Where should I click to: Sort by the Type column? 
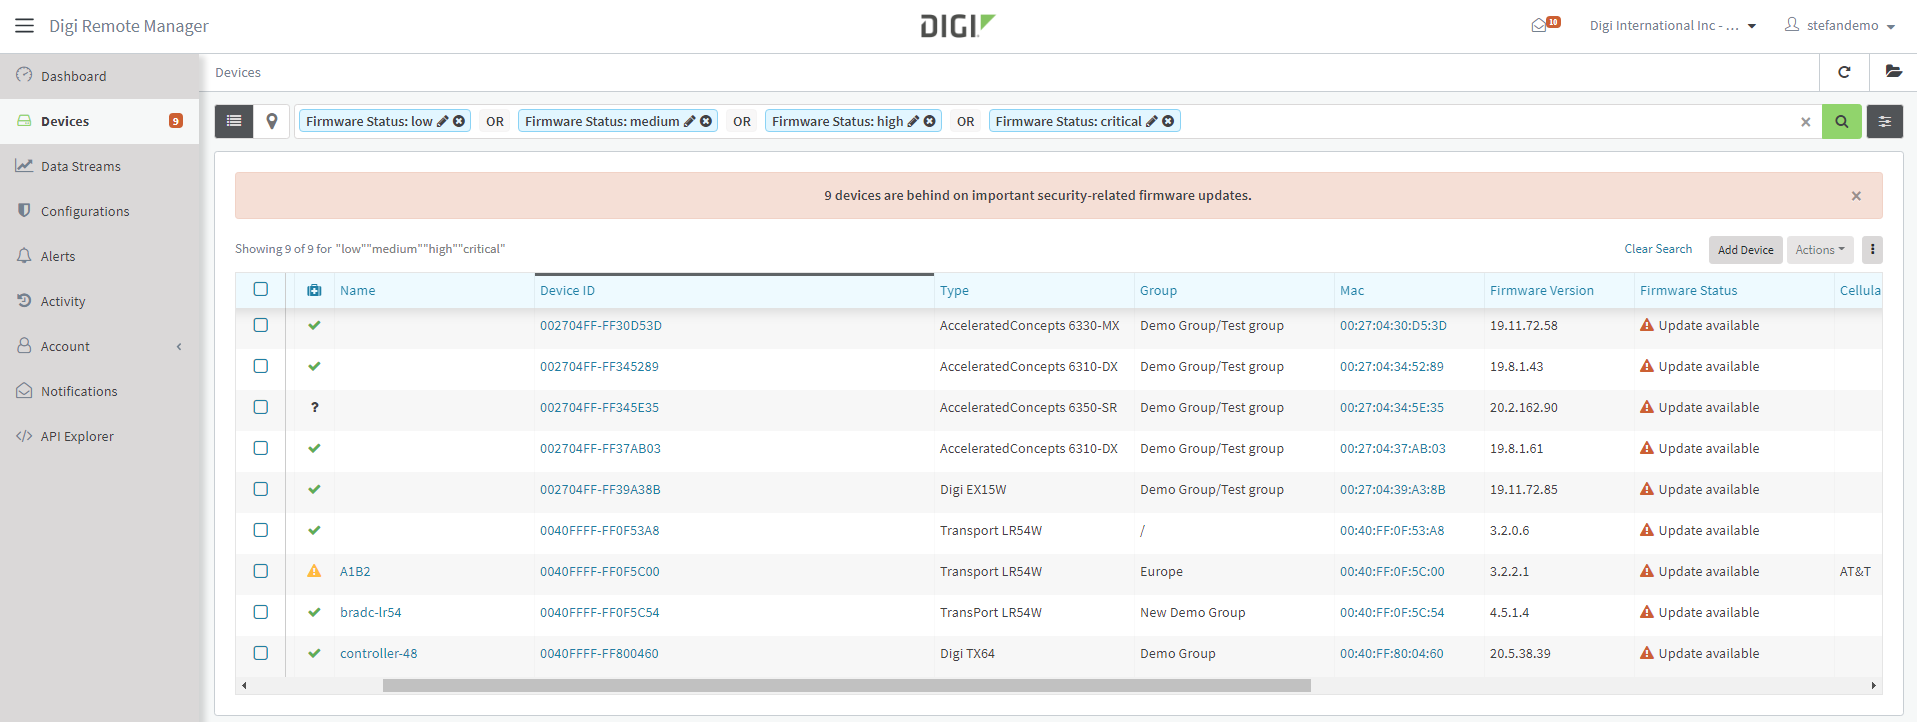pyautogui.click(x=954, y=291)
